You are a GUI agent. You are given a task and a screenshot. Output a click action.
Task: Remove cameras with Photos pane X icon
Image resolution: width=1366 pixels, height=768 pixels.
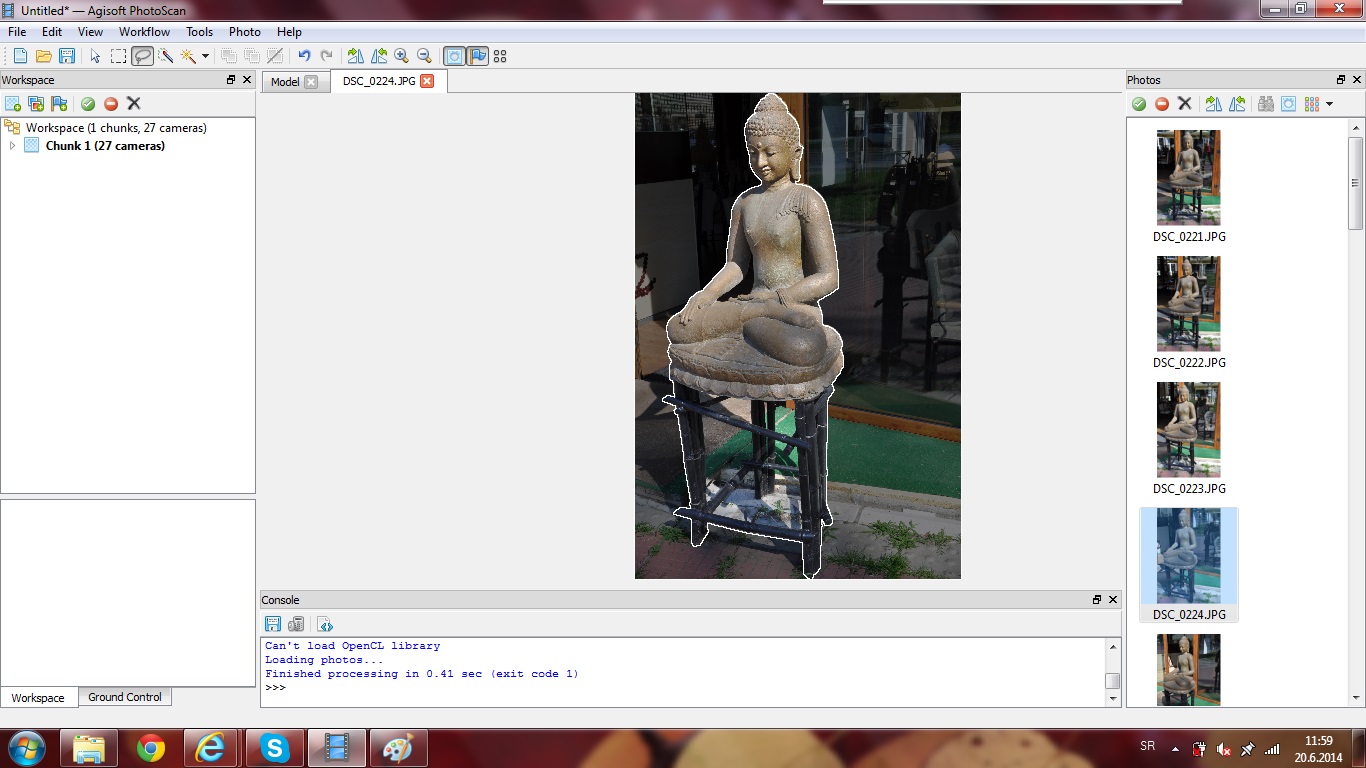(1185, 104)
